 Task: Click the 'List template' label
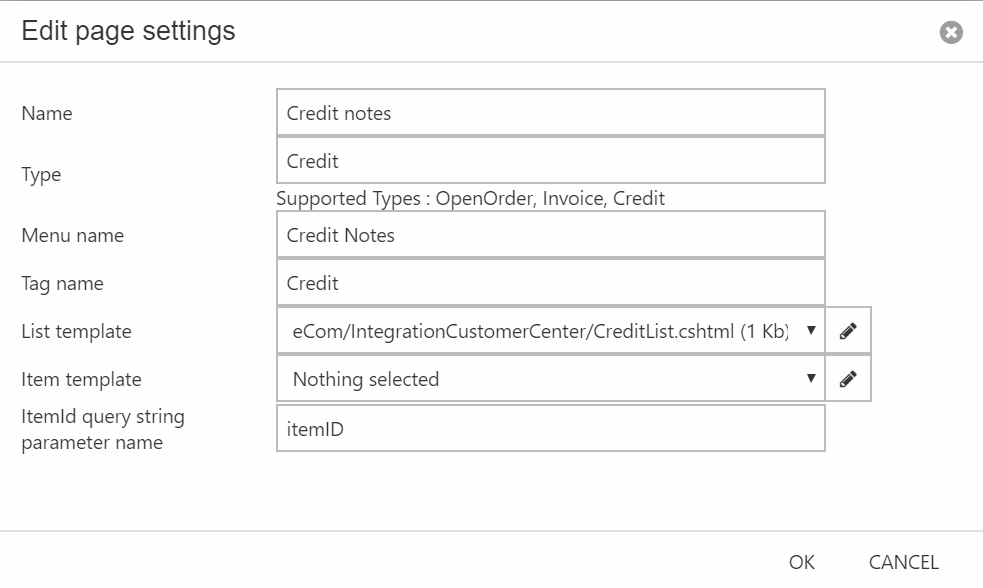[x=76, y=331]
